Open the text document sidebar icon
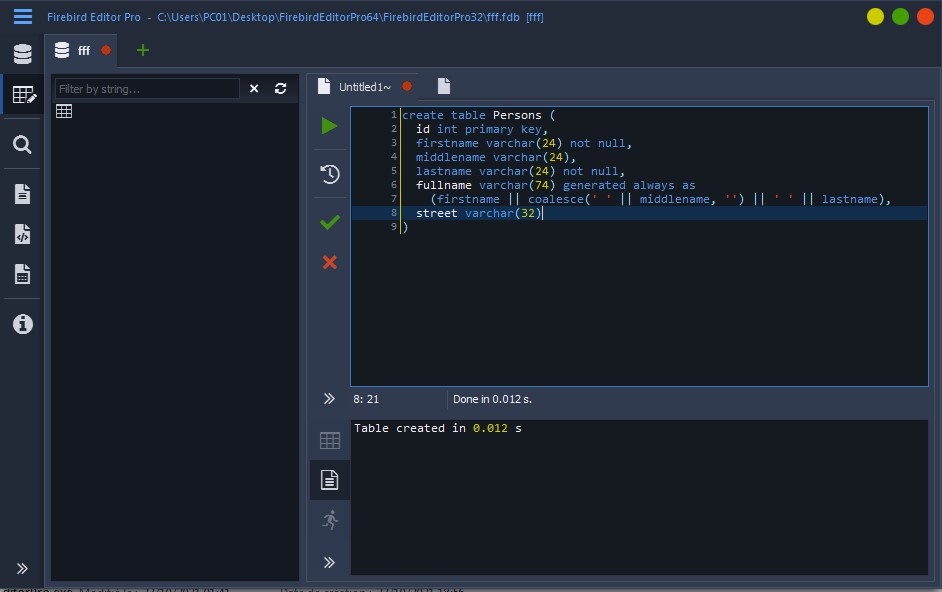942x592 pixels. 22,194
